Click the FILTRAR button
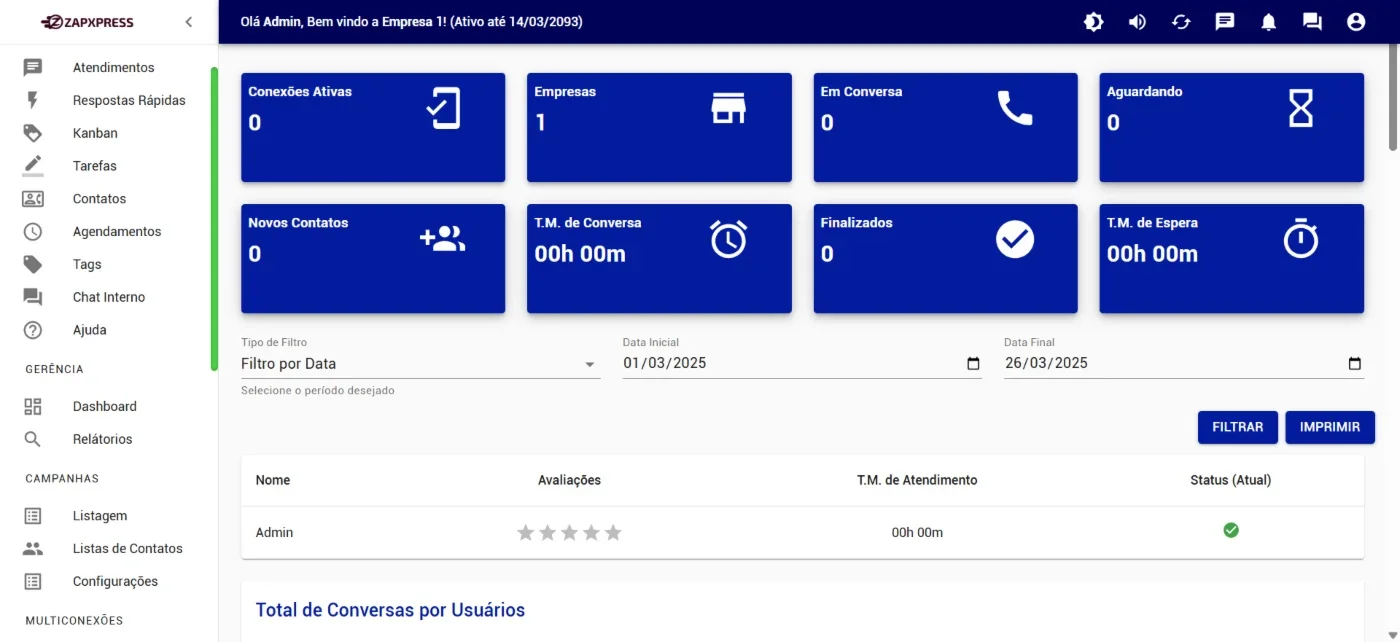Viewport: 1400px width, 642px height. click(x=1238, y=427)
